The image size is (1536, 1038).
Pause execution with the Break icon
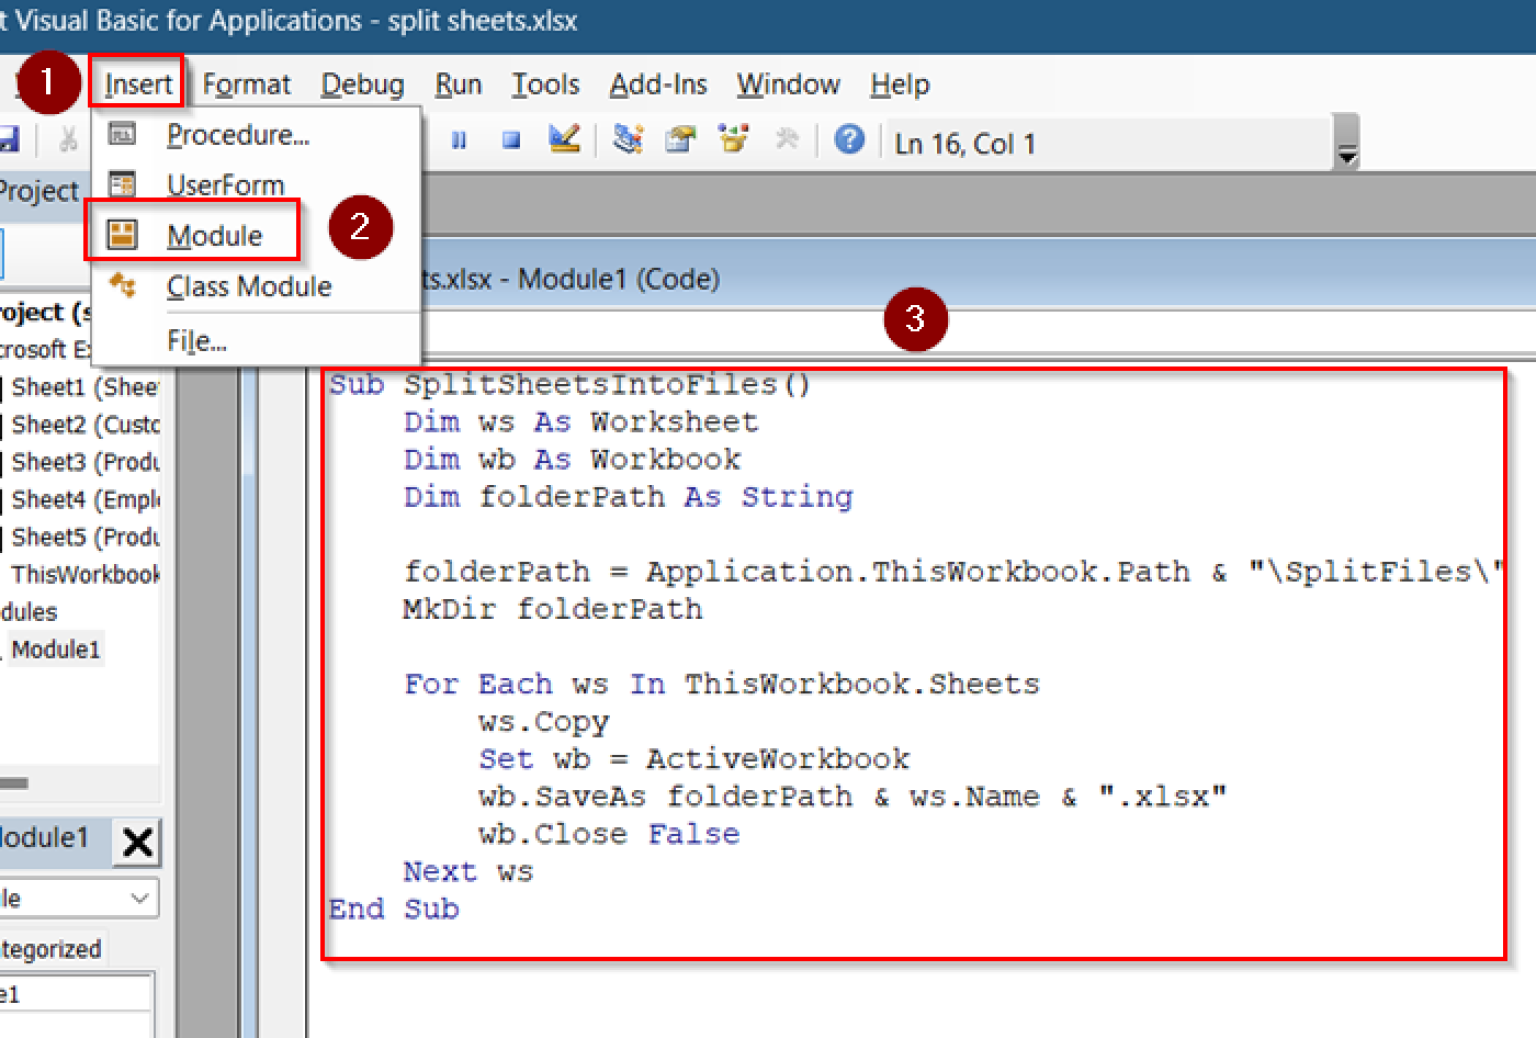coord(460,141)
